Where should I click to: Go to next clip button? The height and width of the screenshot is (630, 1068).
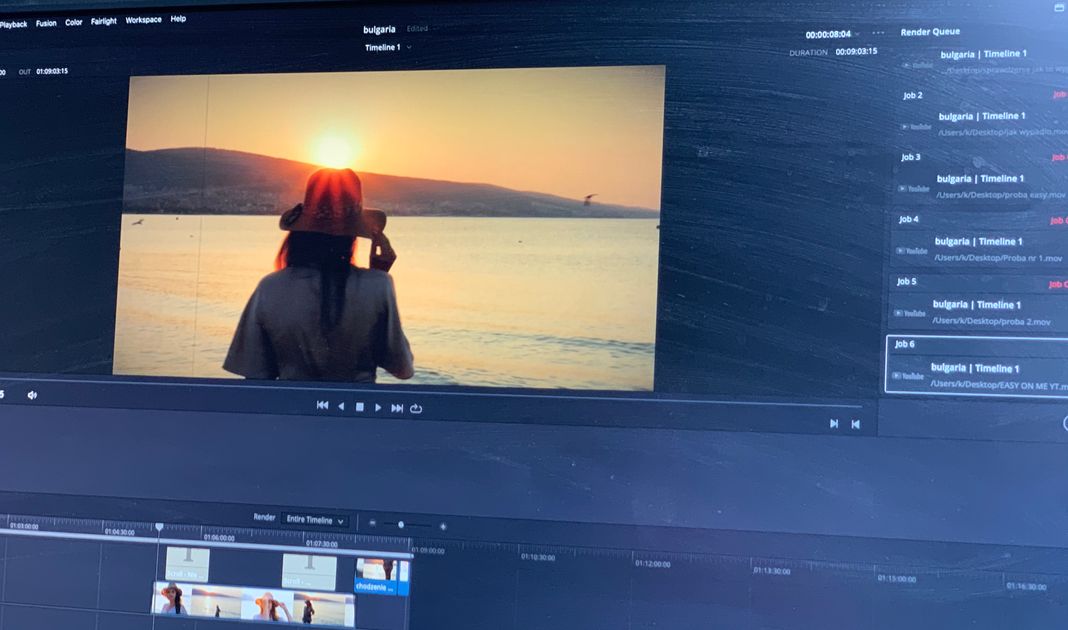tap(834, 423)
